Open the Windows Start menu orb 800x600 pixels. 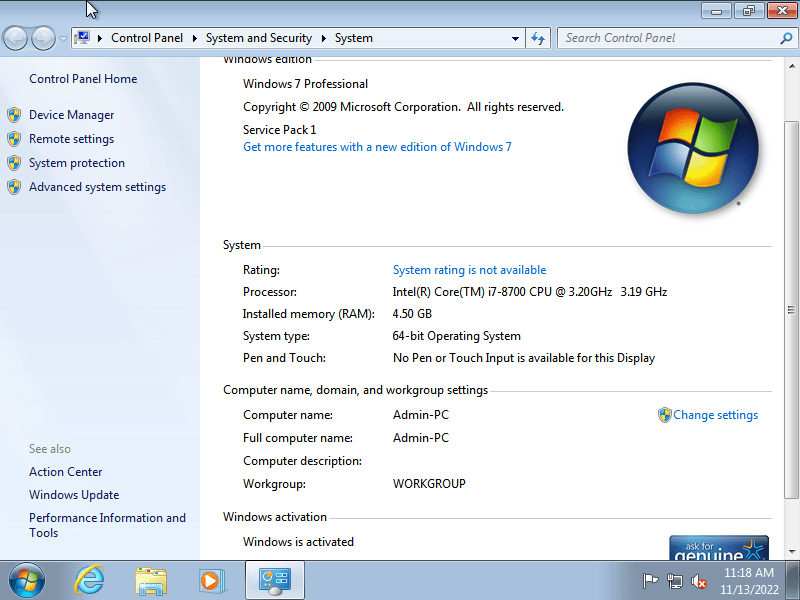tap(27, 581)
